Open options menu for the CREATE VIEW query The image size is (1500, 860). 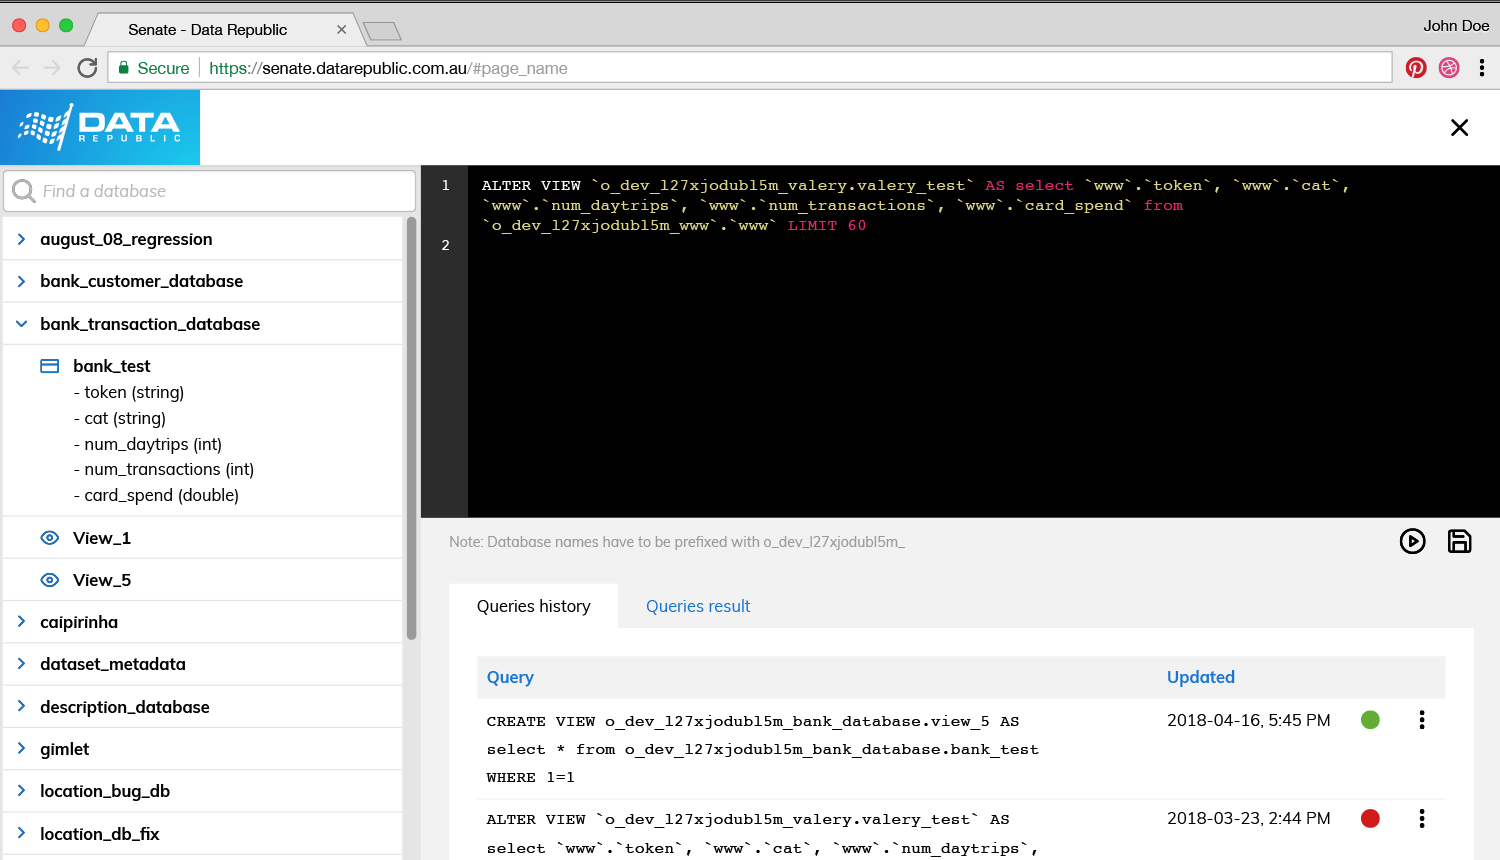[x=1421, y=720]
